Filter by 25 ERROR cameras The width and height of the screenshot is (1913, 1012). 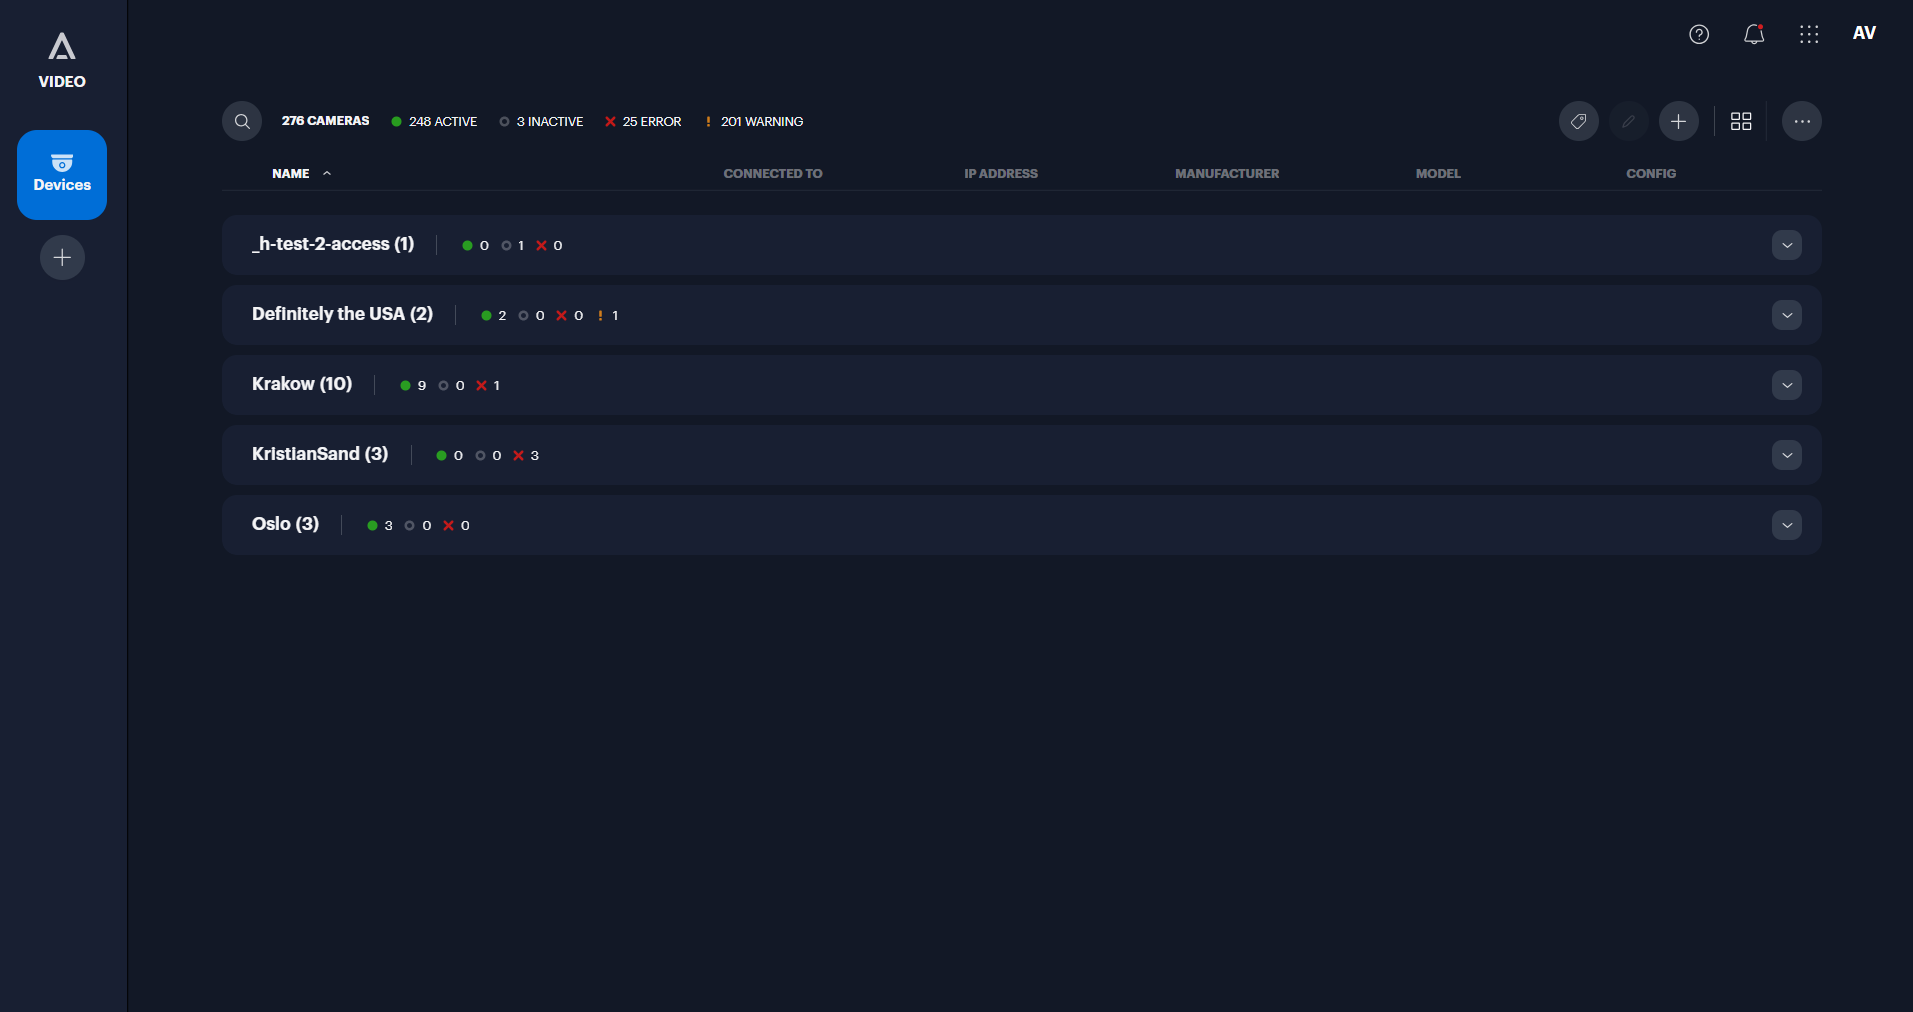coord(643,121)
